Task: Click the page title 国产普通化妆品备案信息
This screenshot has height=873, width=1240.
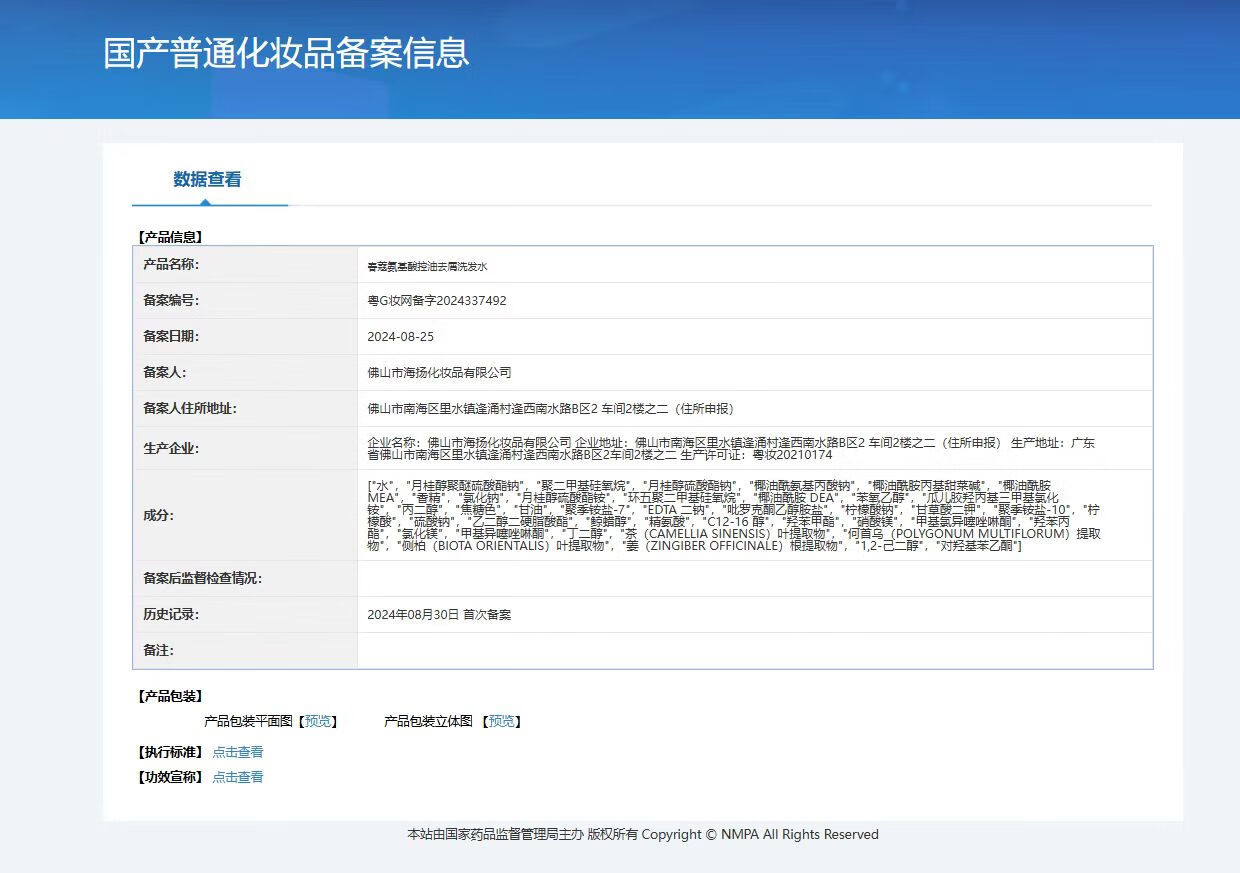Action: (286, 53)
